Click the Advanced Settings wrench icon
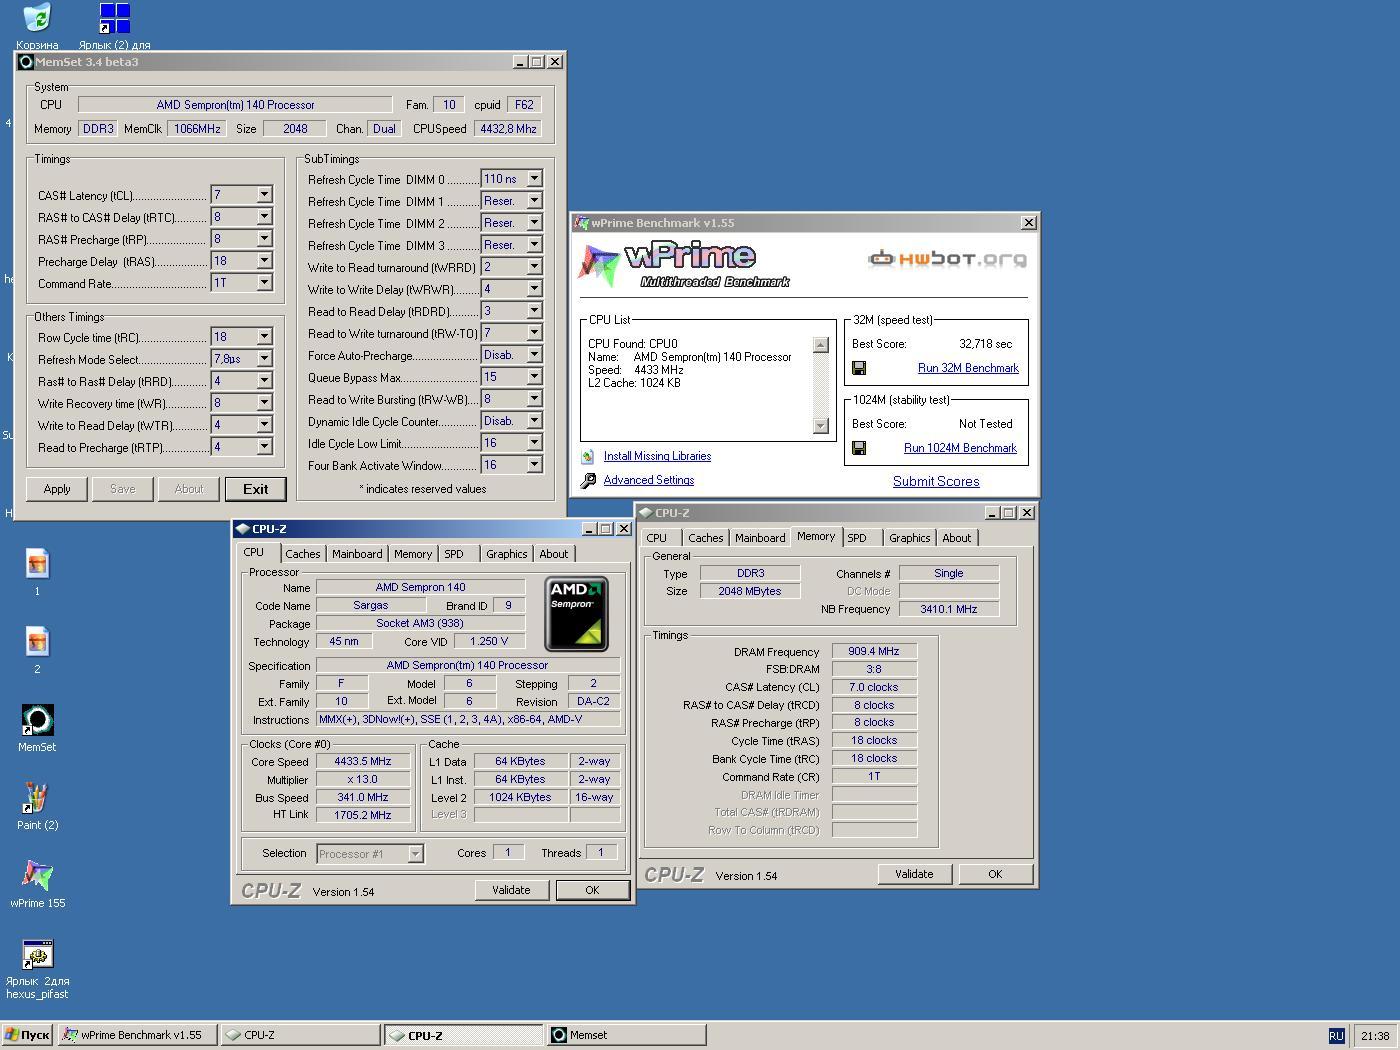Screen dimensions: 1400x1050 point(588,480)
